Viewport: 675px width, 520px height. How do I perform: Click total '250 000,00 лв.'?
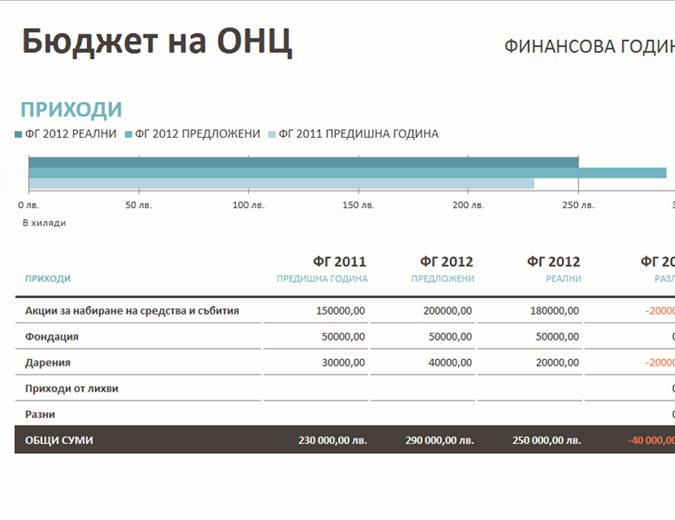pos(547,440)
